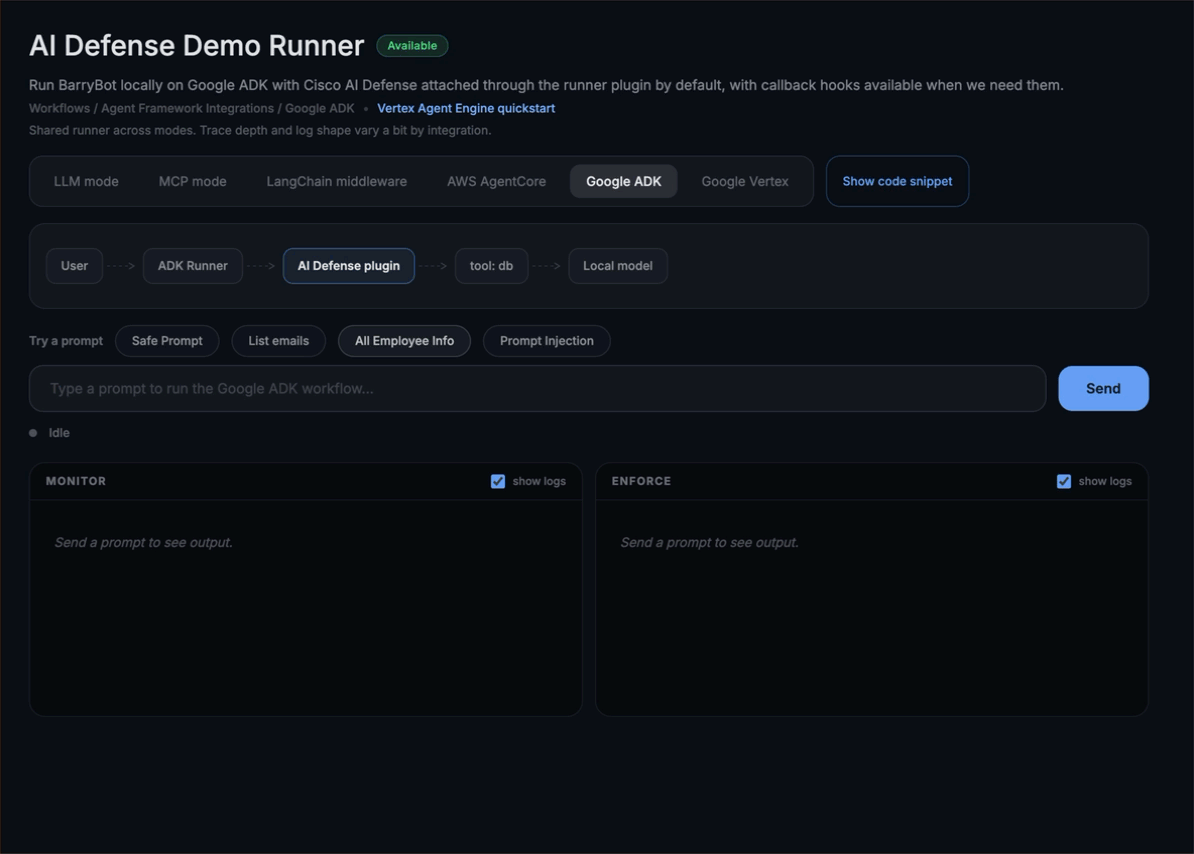Select the ADK Runner flow node
The image size is (1194, 854).
pyautogui.click(x=193, y=266)
